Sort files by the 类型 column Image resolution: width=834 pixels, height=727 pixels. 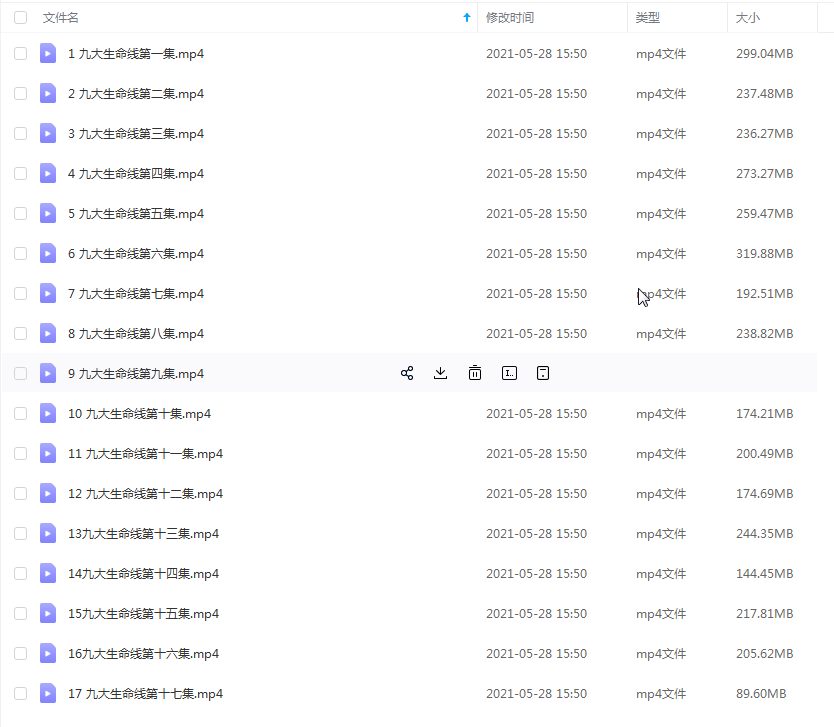tap(648, 17)
